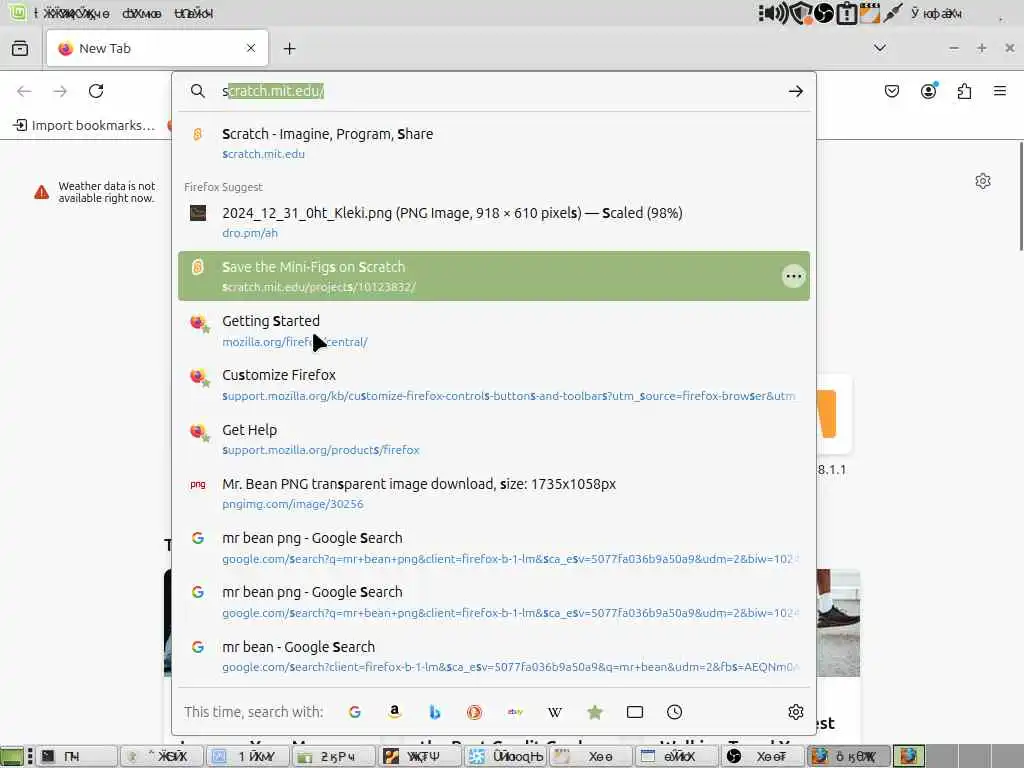Open new tab page customize gear
The height and width of the screenshot is (768, 1024).
click(983, 181)
